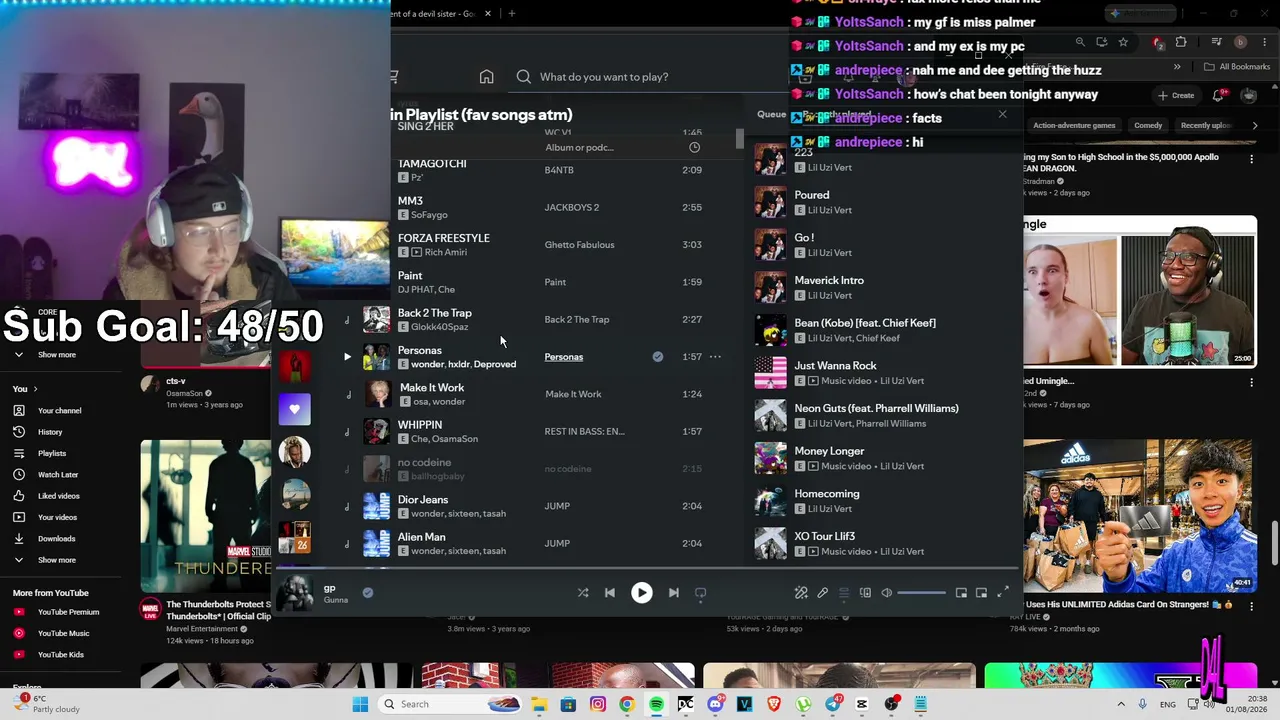The height and width of the screenshot is (720, 1280).
Task: Show more YouTube filter chips arrow
Action: [x=1255, y=126]
